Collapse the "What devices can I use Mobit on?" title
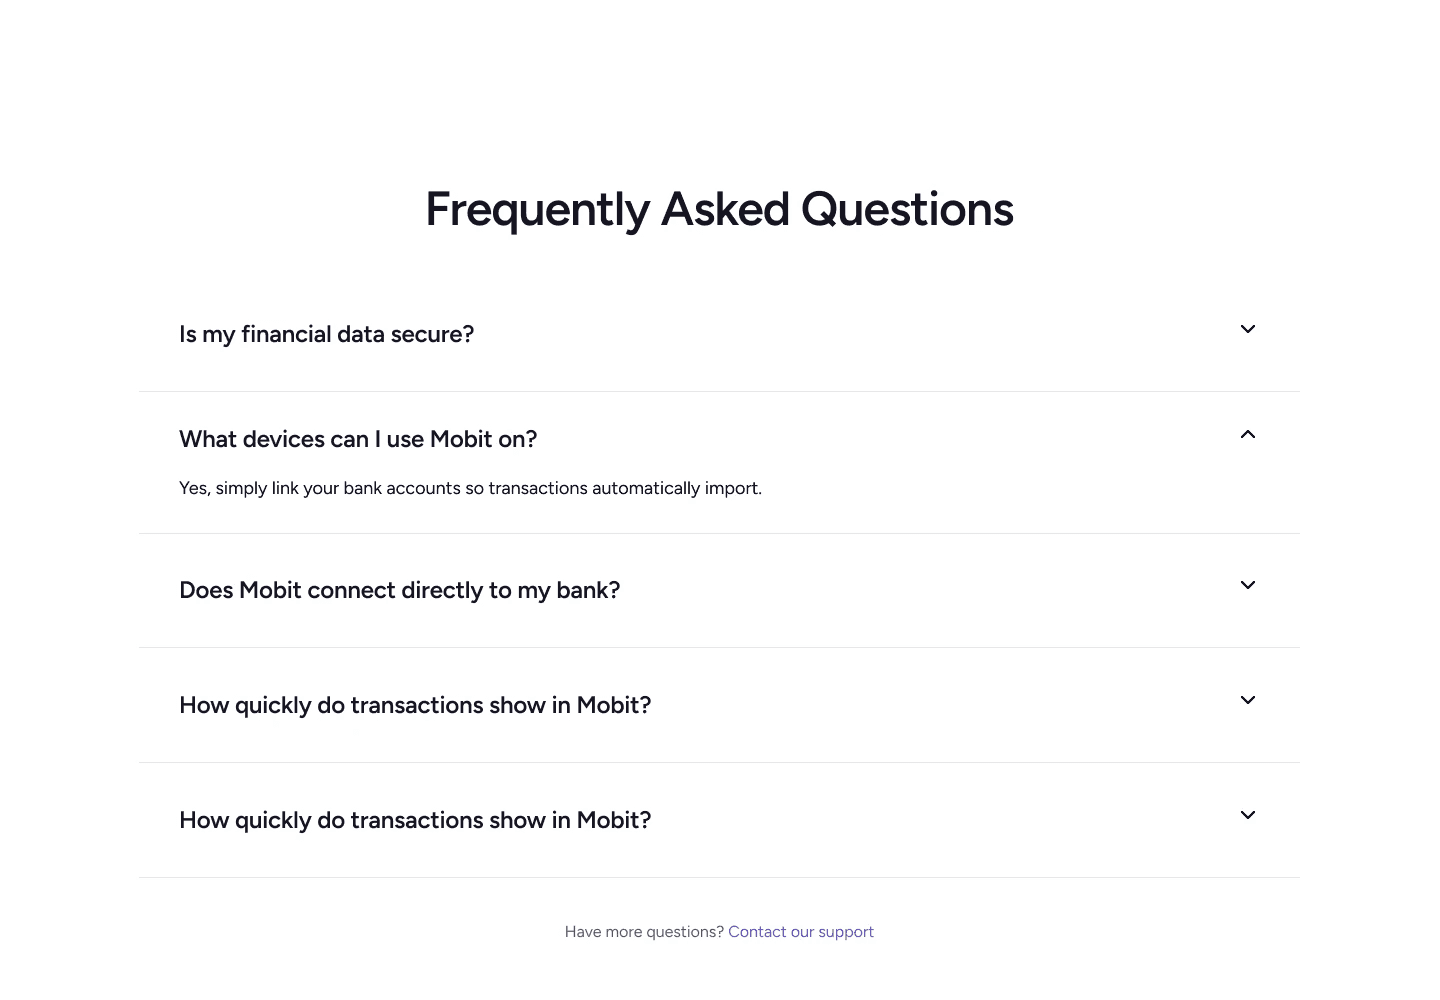This screenshot has height=1000, width=1440. (358, 439)
